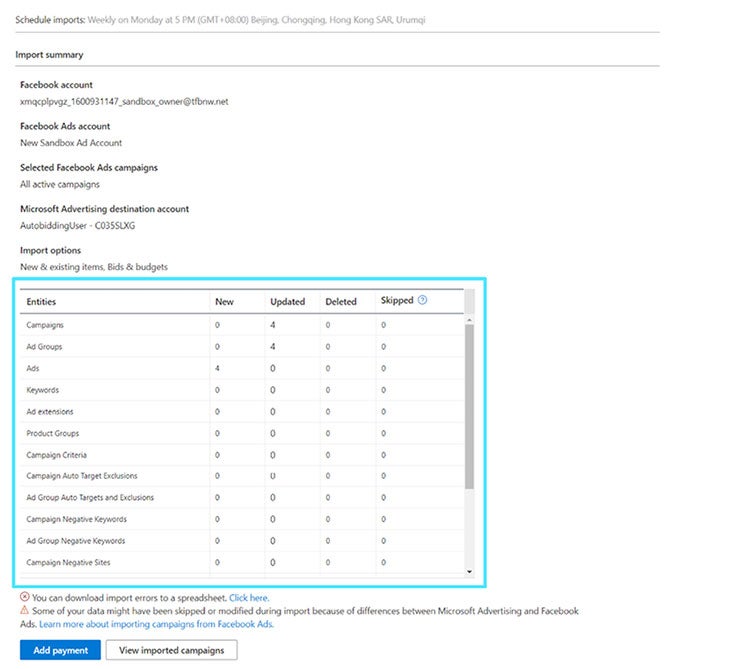750x669 pixels.
Task: Open the Skipped column help icon
Action: point(422,300)
